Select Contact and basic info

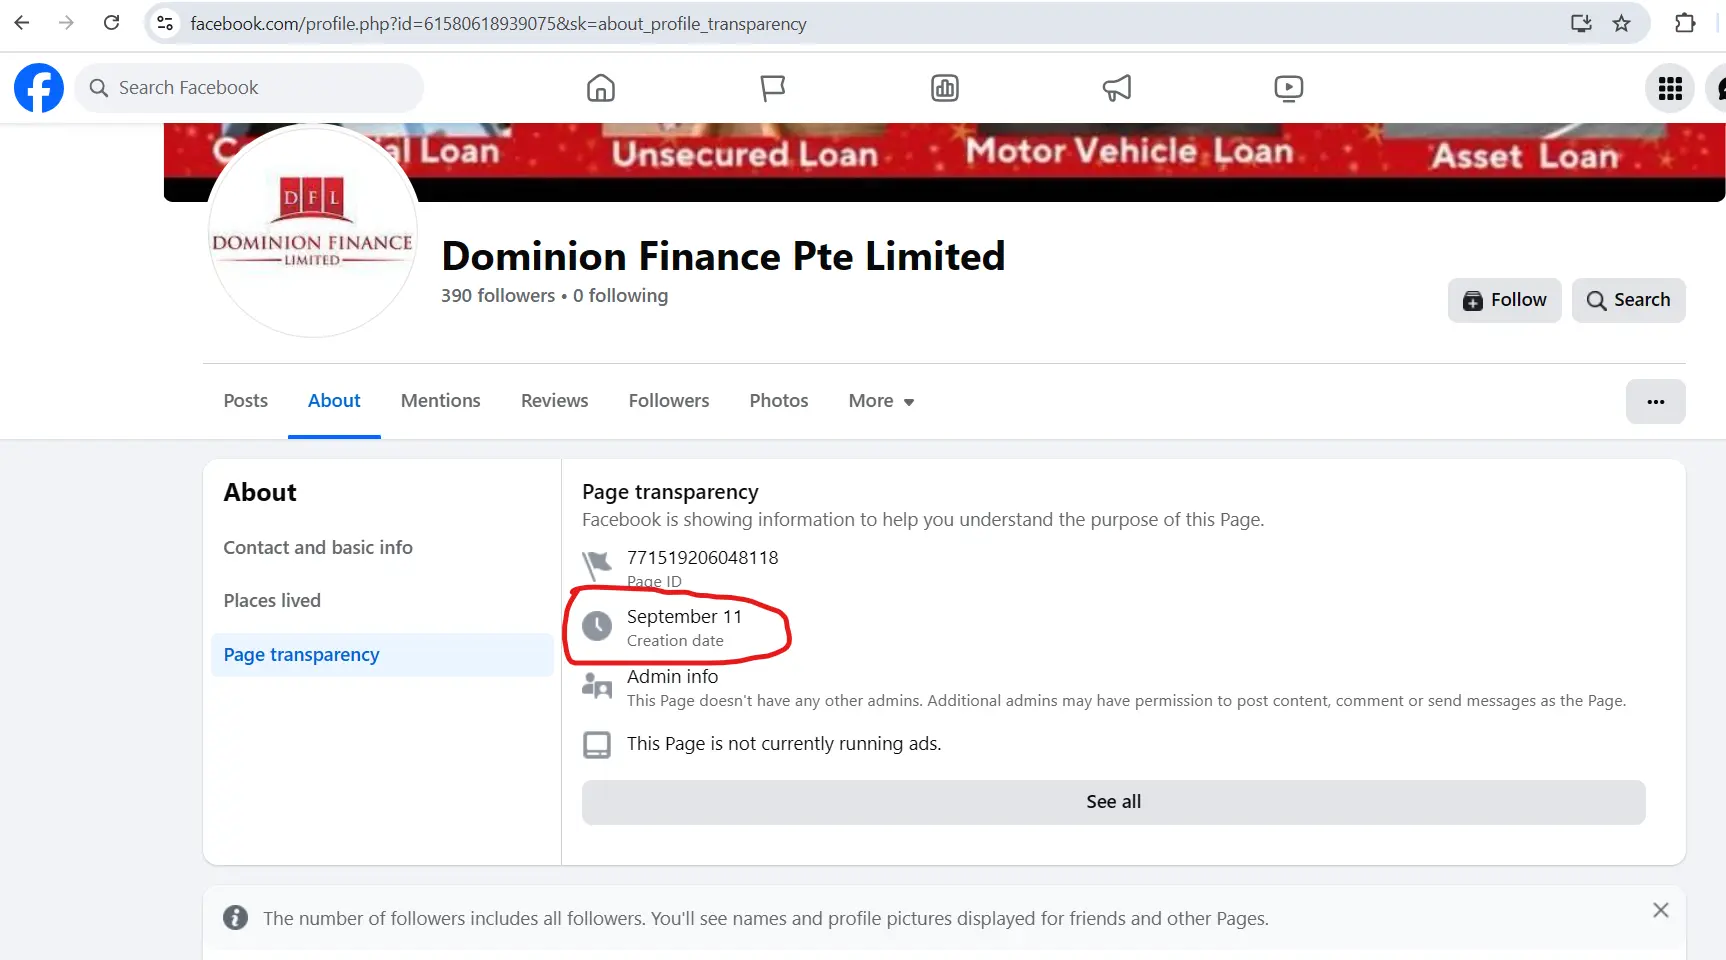point(318,547)
